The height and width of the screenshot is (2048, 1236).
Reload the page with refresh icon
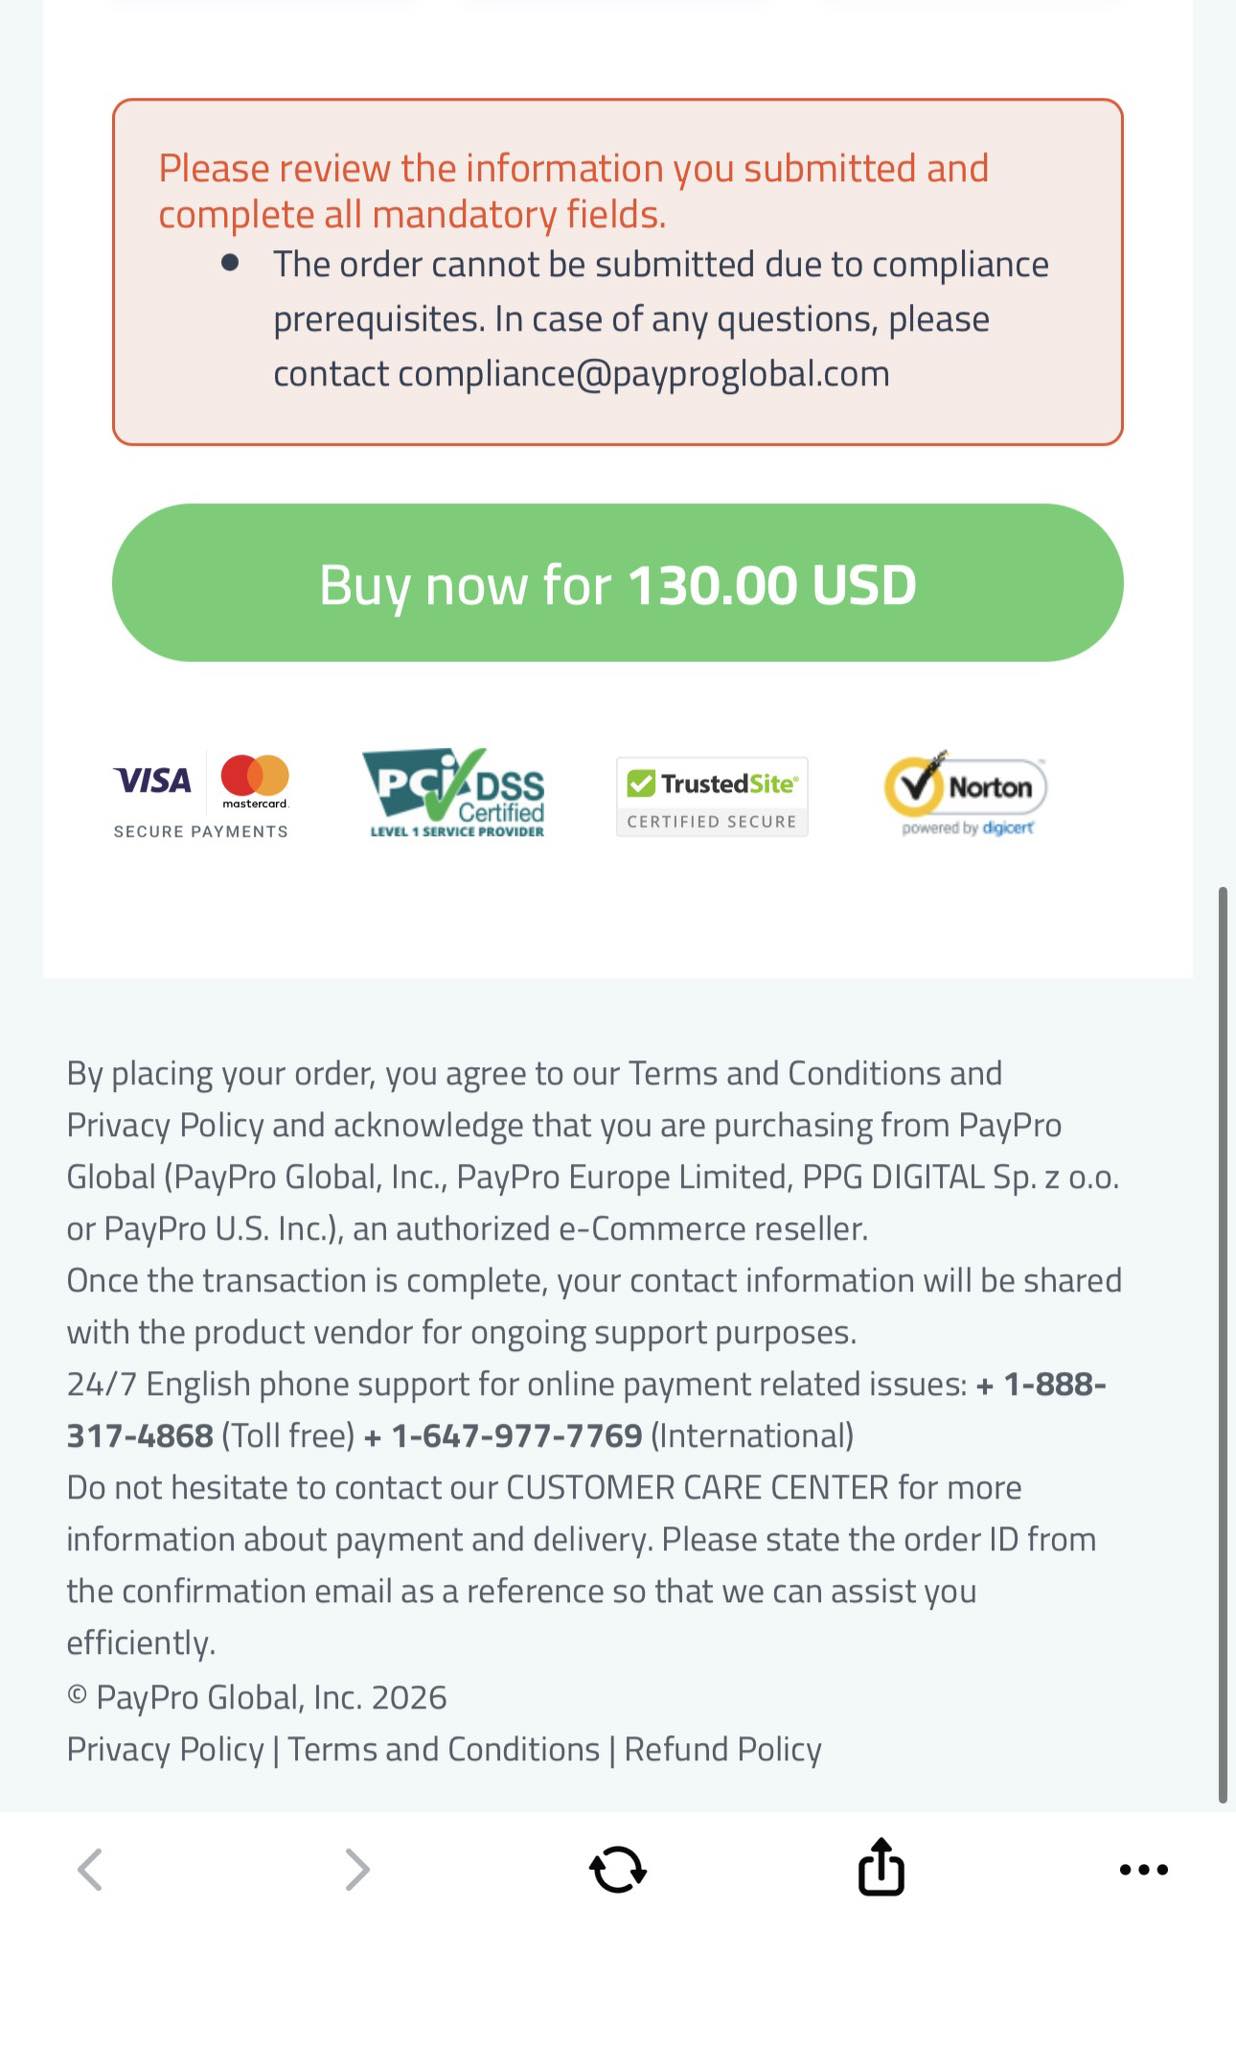point(618,1869)
